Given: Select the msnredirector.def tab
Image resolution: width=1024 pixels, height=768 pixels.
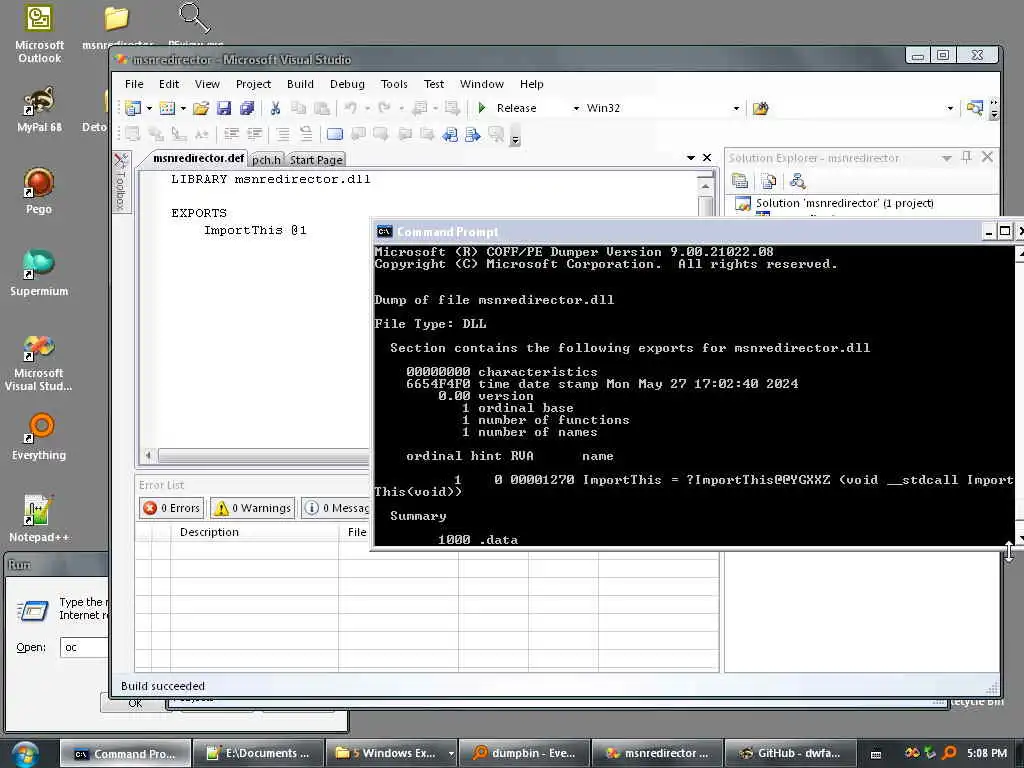Looking at the screenshot, I should pyautogui.click(x=198, y=158).
